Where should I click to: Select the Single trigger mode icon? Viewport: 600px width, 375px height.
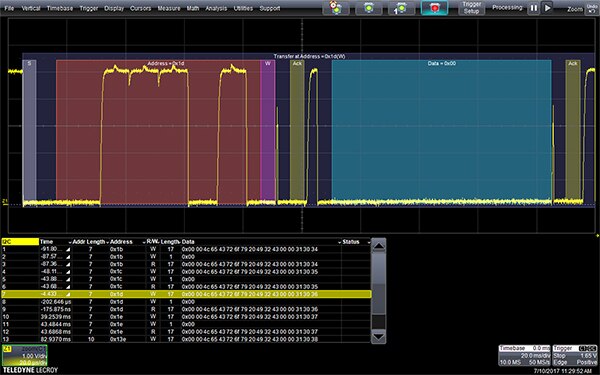click(401, 8)
